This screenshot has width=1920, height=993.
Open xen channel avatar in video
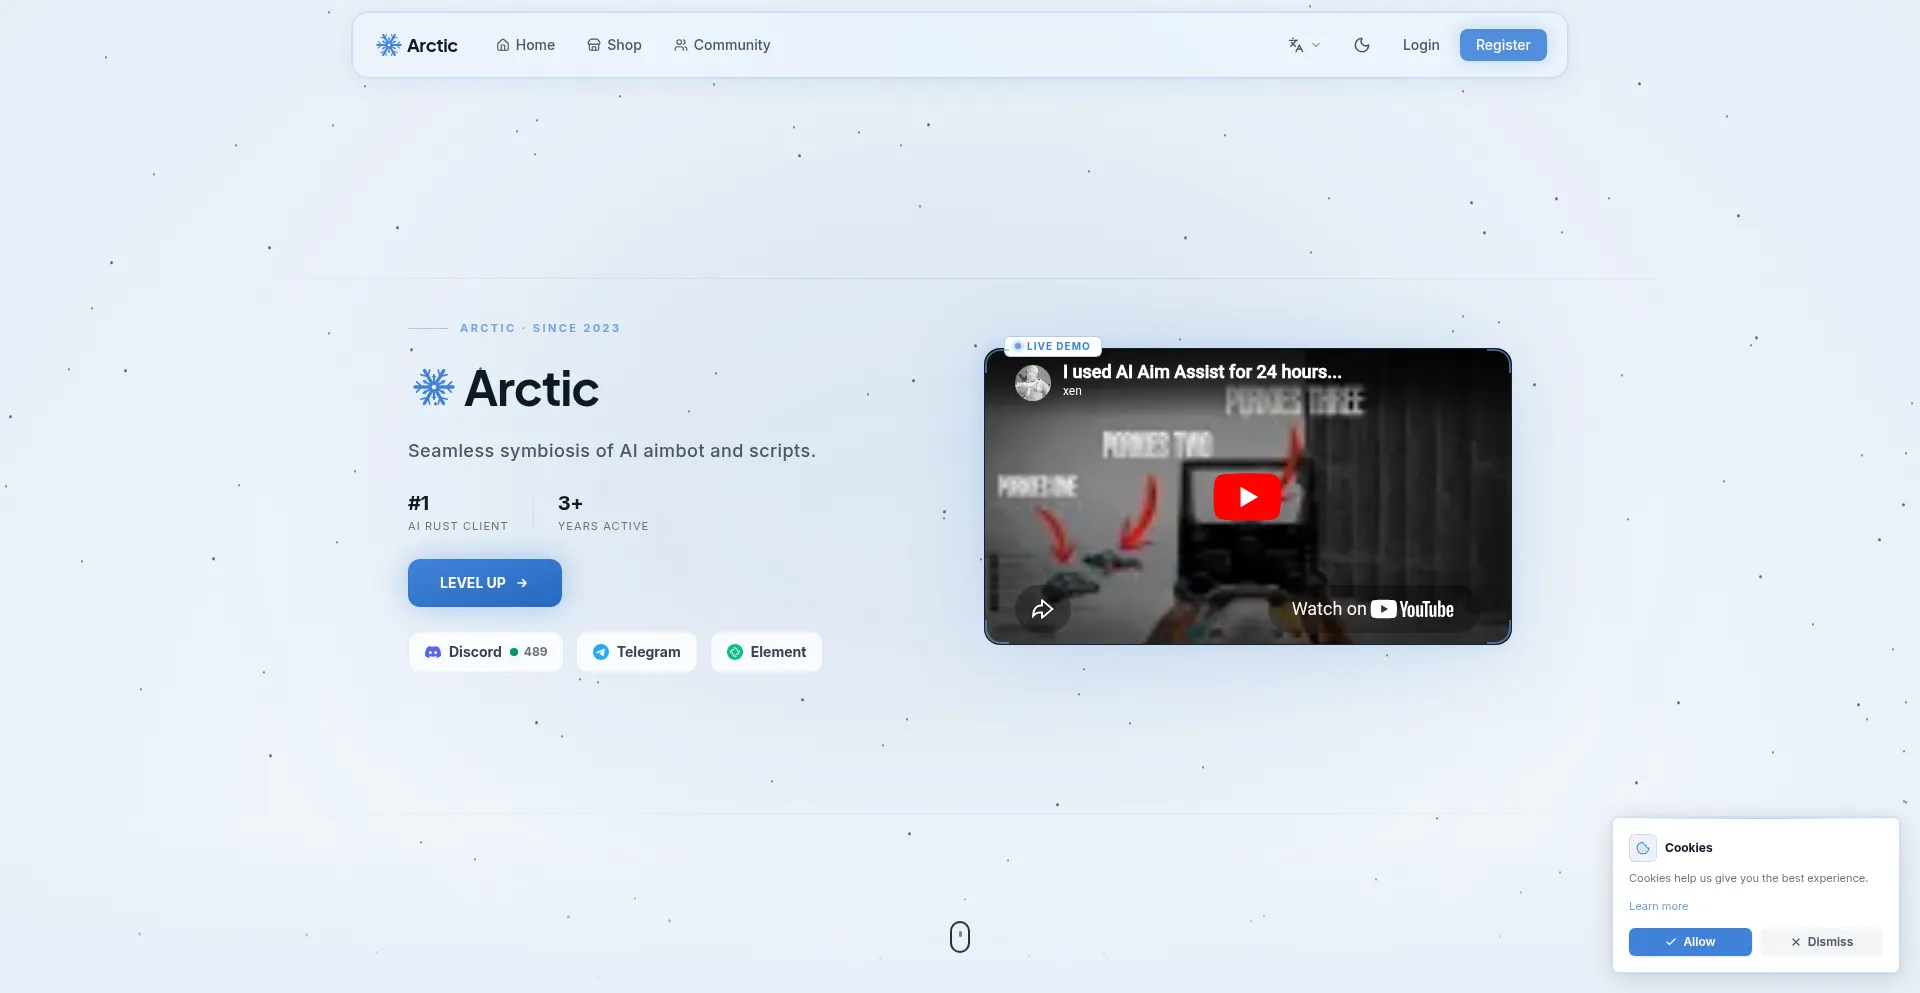pos(1033,382)
